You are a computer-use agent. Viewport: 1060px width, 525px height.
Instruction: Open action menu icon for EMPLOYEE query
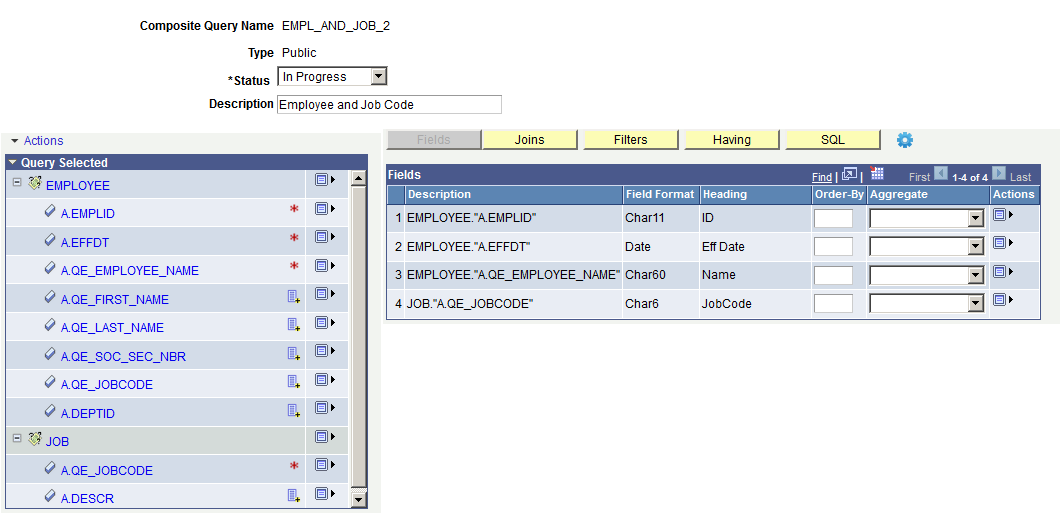325,180
